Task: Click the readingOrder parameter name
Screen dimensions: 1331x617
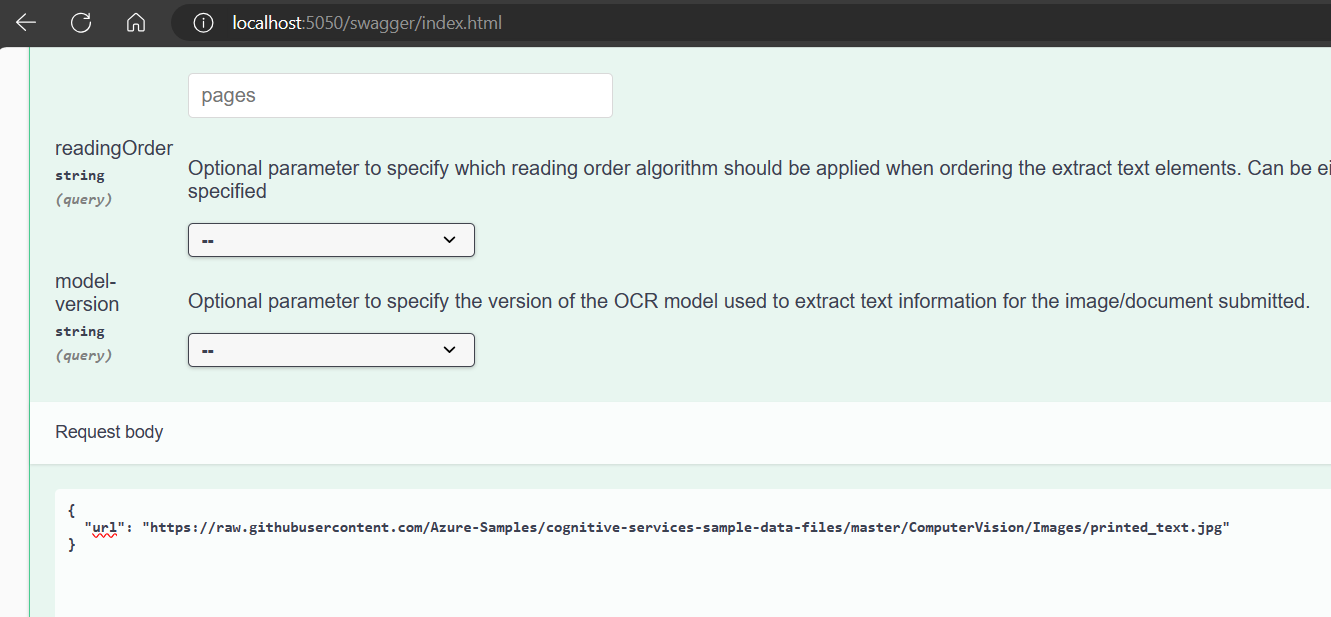Action: (x=114, y=147)
